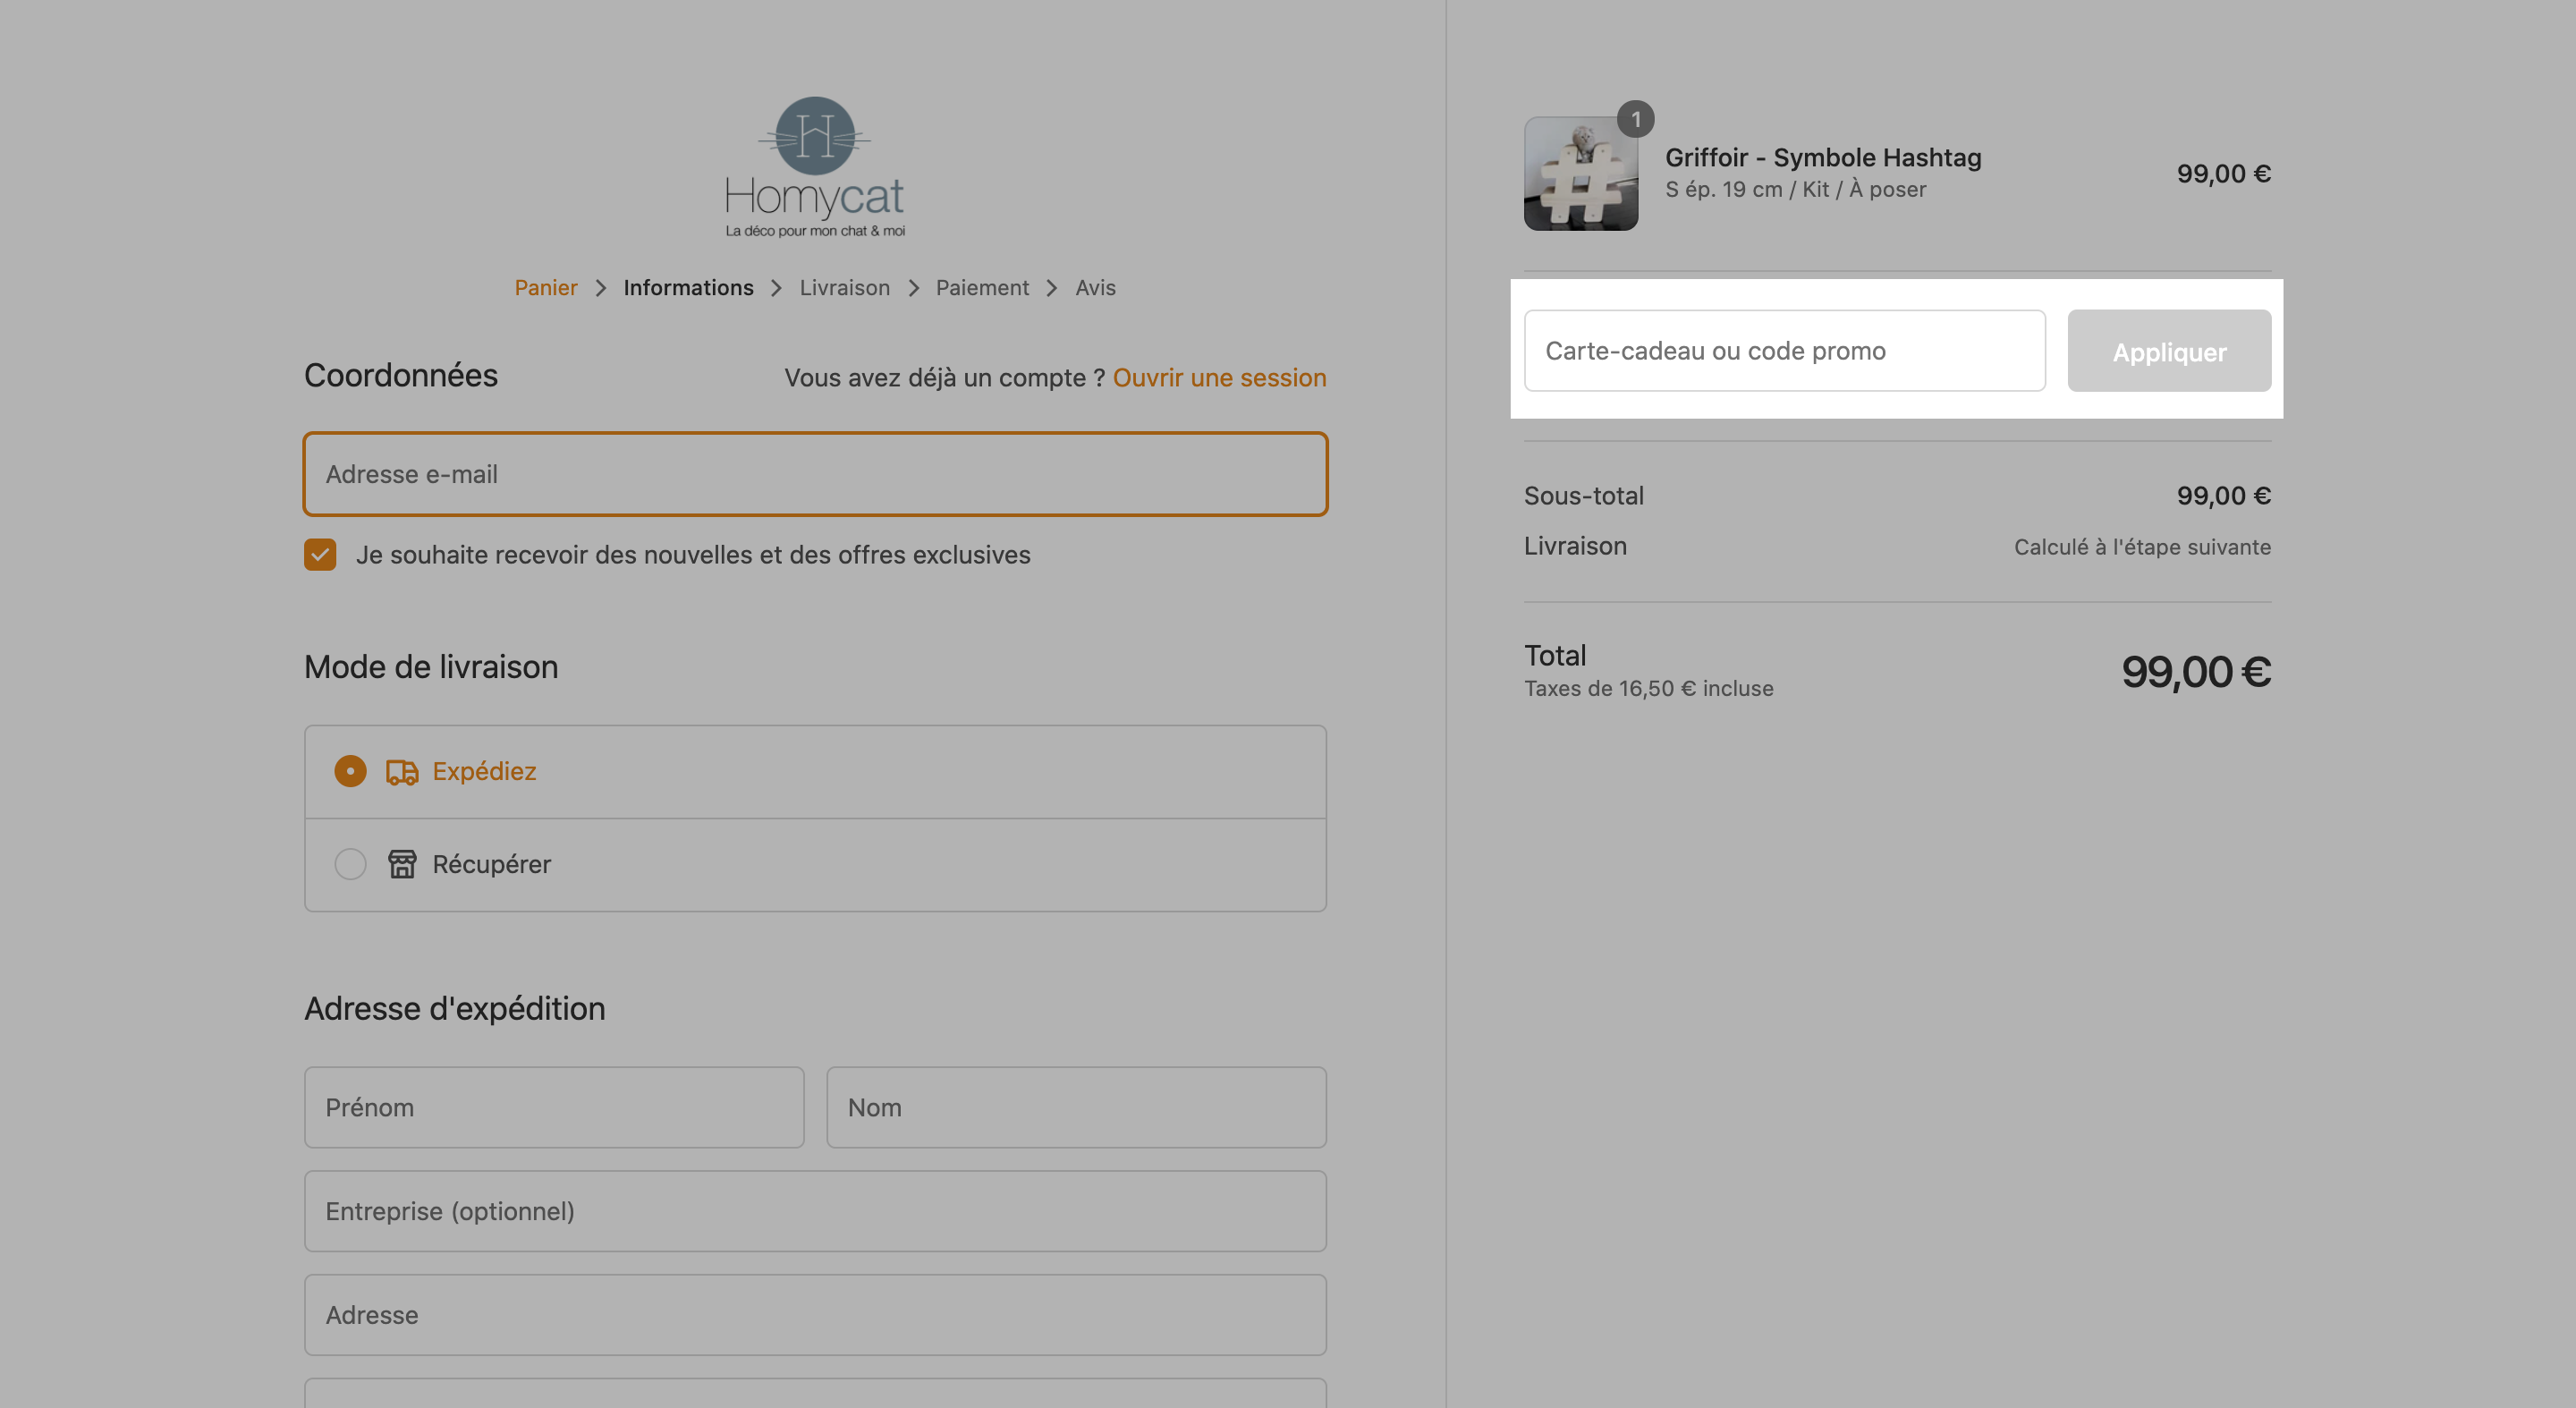Click the store icon beside Récupérer
The height and width of the screenshot is (1408, 2576).
[402, 864]
